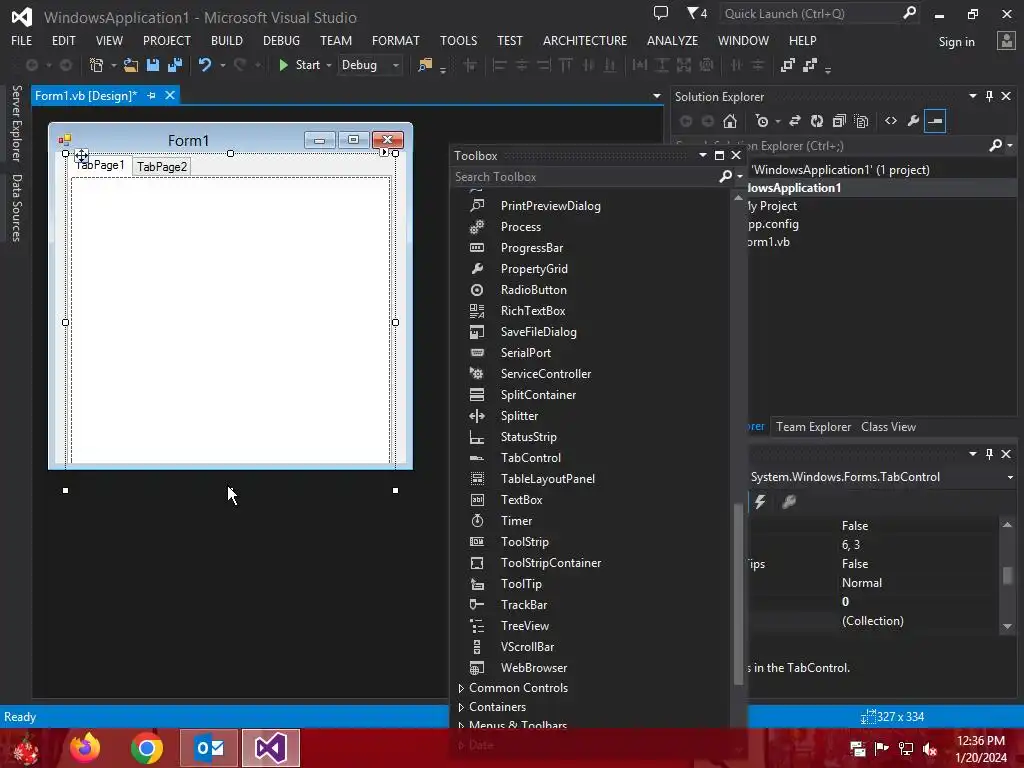Screen dimensions: 1024x768
Task: Click the feedback speech bubble icon
Action: click(x=661, y=13)
